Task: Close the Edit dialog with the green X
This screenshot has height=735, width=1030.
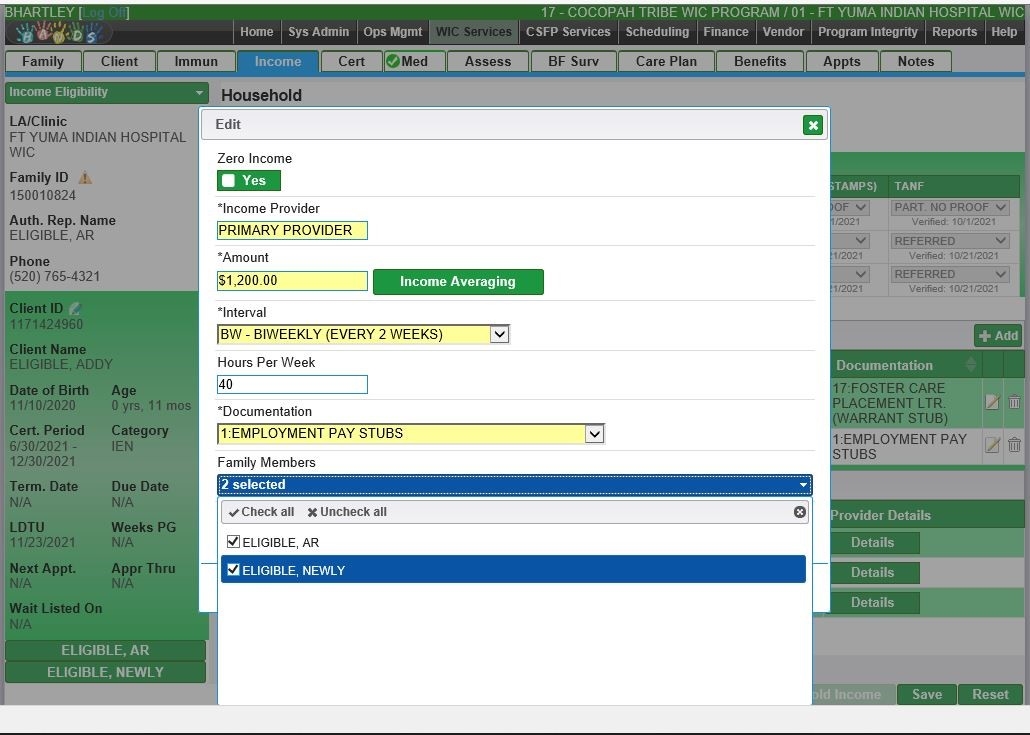Action: pyautogui.click(x=812, y=125)
